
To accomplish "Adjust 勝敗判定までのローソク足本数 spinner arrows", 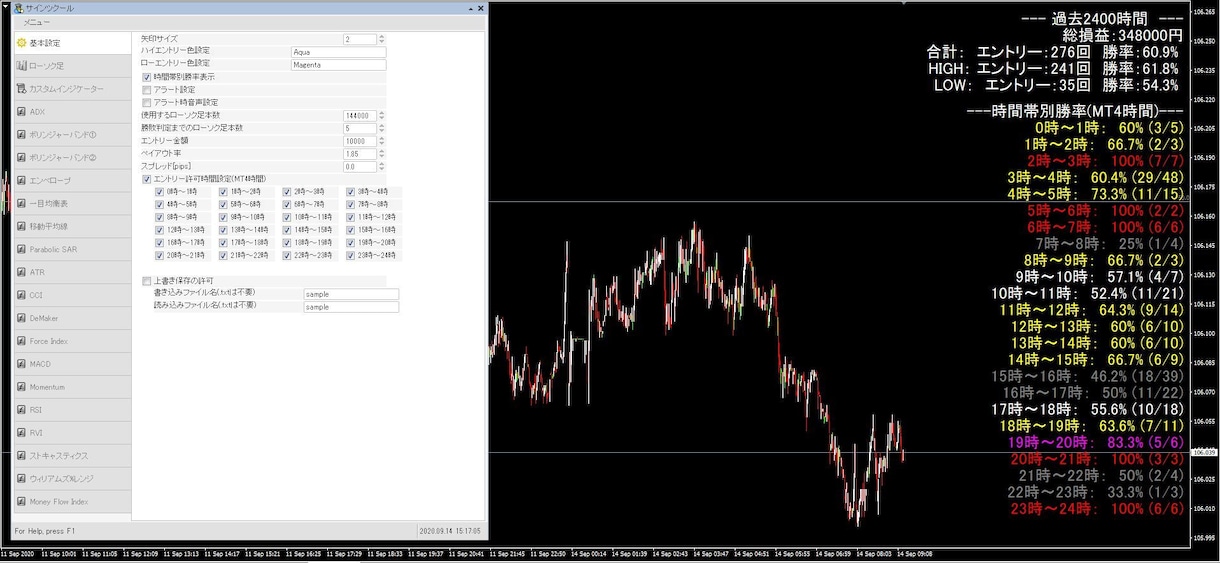I will 381,128.
